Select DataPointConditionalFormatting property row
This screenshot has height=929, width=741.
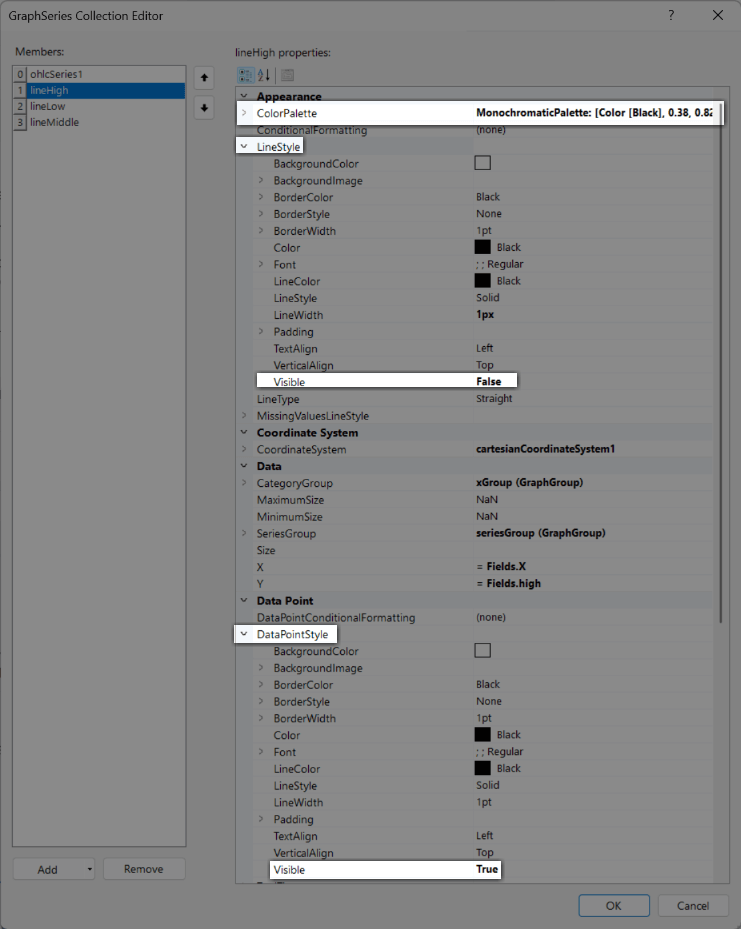tap(476, 617)
